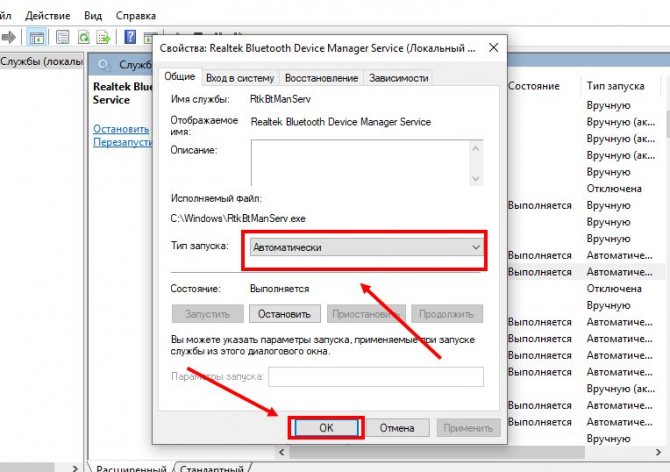Toggle the show/hide console tree icon
This screenshot has width=670, height=472.
[36, 38]
